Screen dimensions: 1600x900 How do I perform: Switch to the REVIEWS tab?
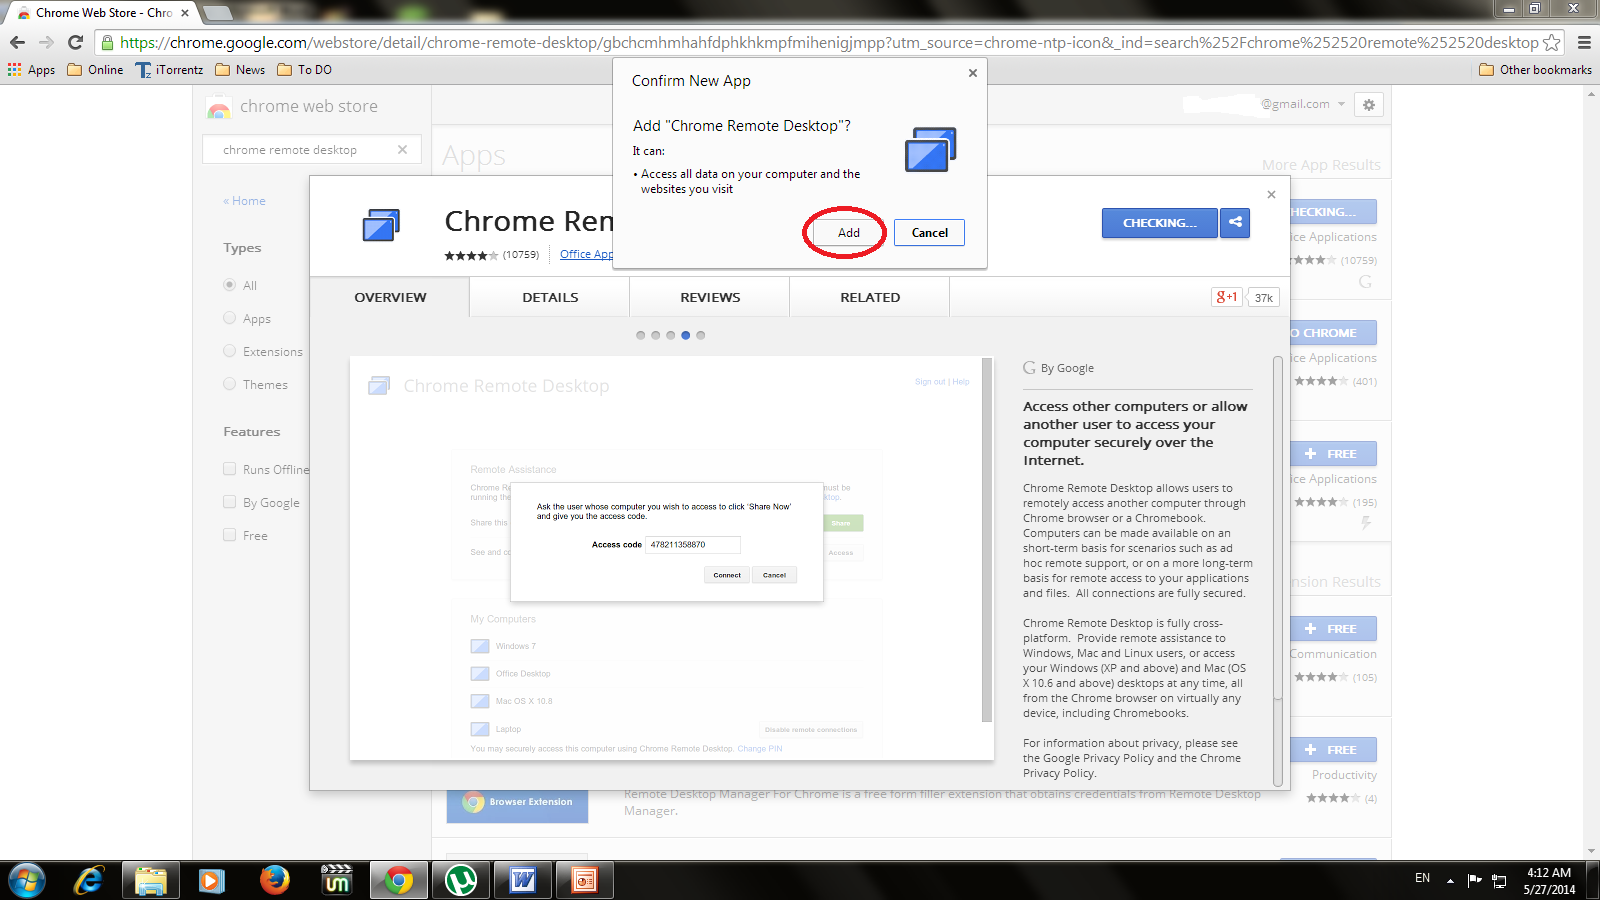709,297
